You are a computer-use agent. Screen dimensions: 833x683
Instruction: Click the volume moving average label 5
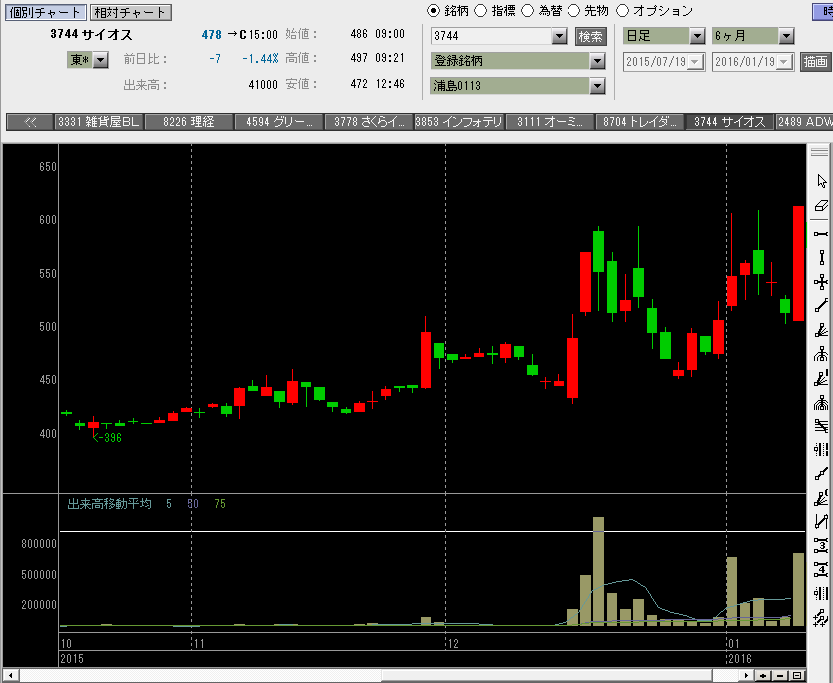click(x=168, y=503)
